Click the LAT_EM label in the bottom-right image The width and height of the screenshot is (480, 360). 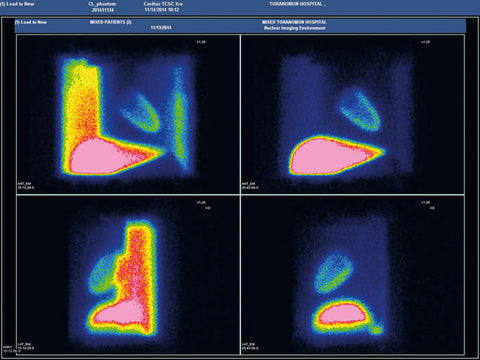(x=249, y=344)
